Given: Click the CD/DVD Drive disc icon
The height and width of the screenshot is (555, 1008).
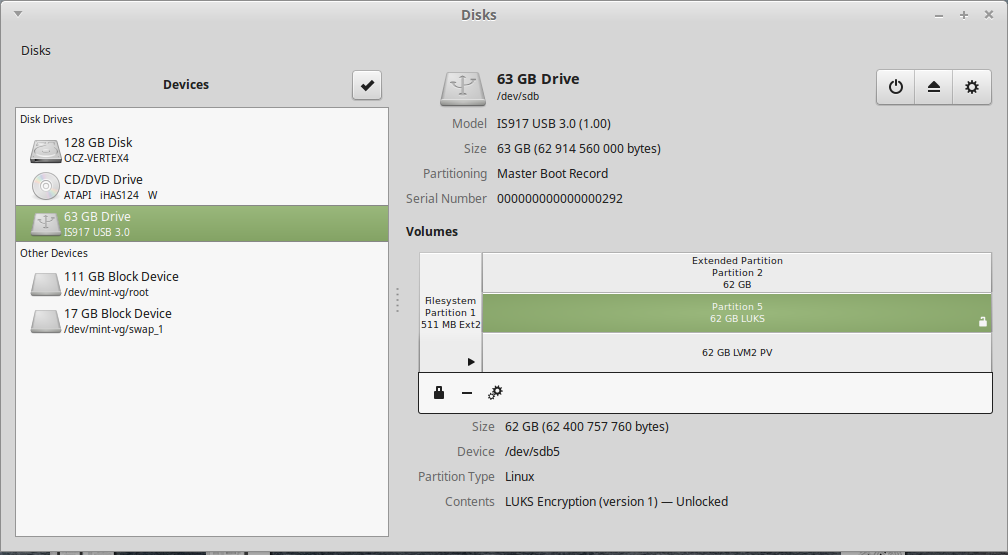Looking at the screenshot, I should tap(46, 187).
